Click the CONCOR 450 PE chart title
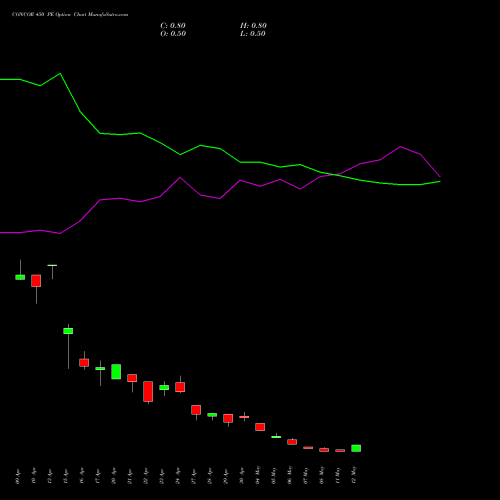 point(70,15)
